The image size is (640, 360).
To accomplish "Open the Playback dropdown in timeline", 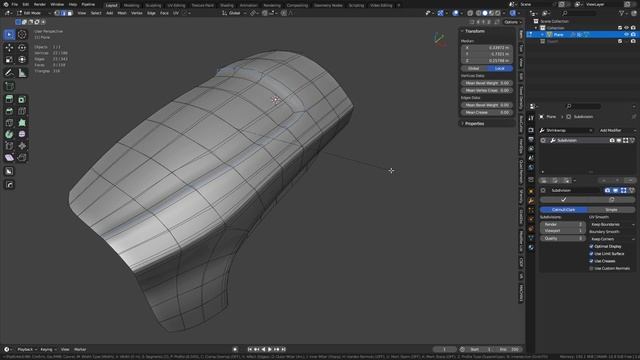I will click(x=26, y=350).
